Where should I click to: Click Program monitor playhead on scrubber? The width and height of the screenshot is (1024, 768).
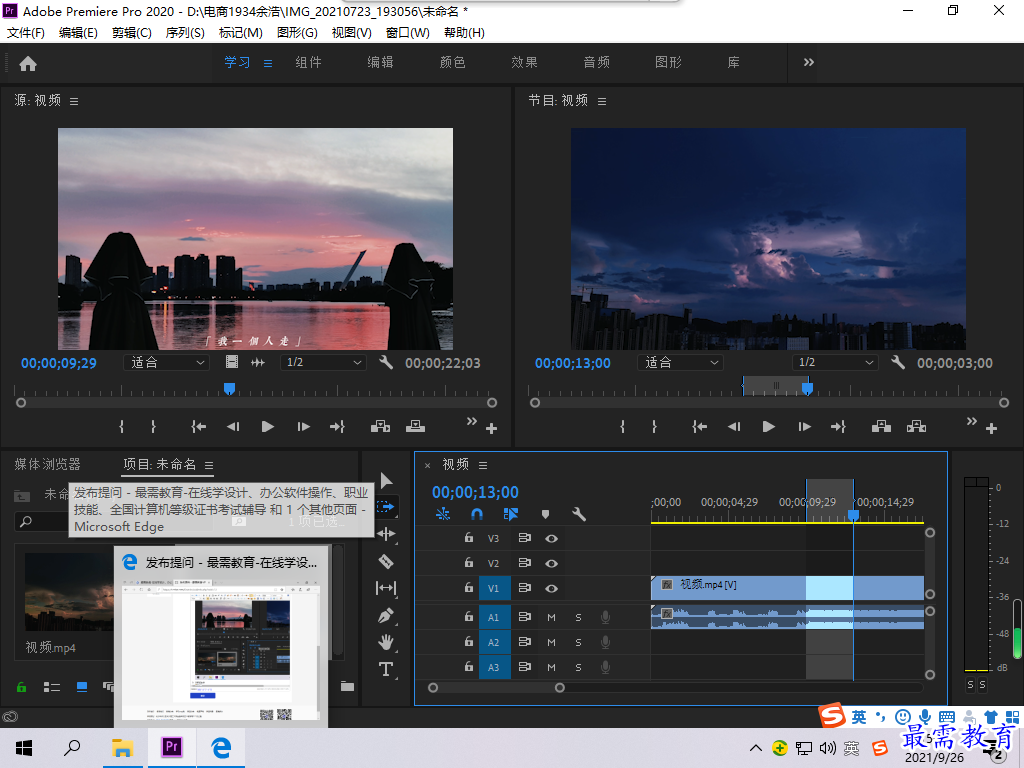pos(807,389)
